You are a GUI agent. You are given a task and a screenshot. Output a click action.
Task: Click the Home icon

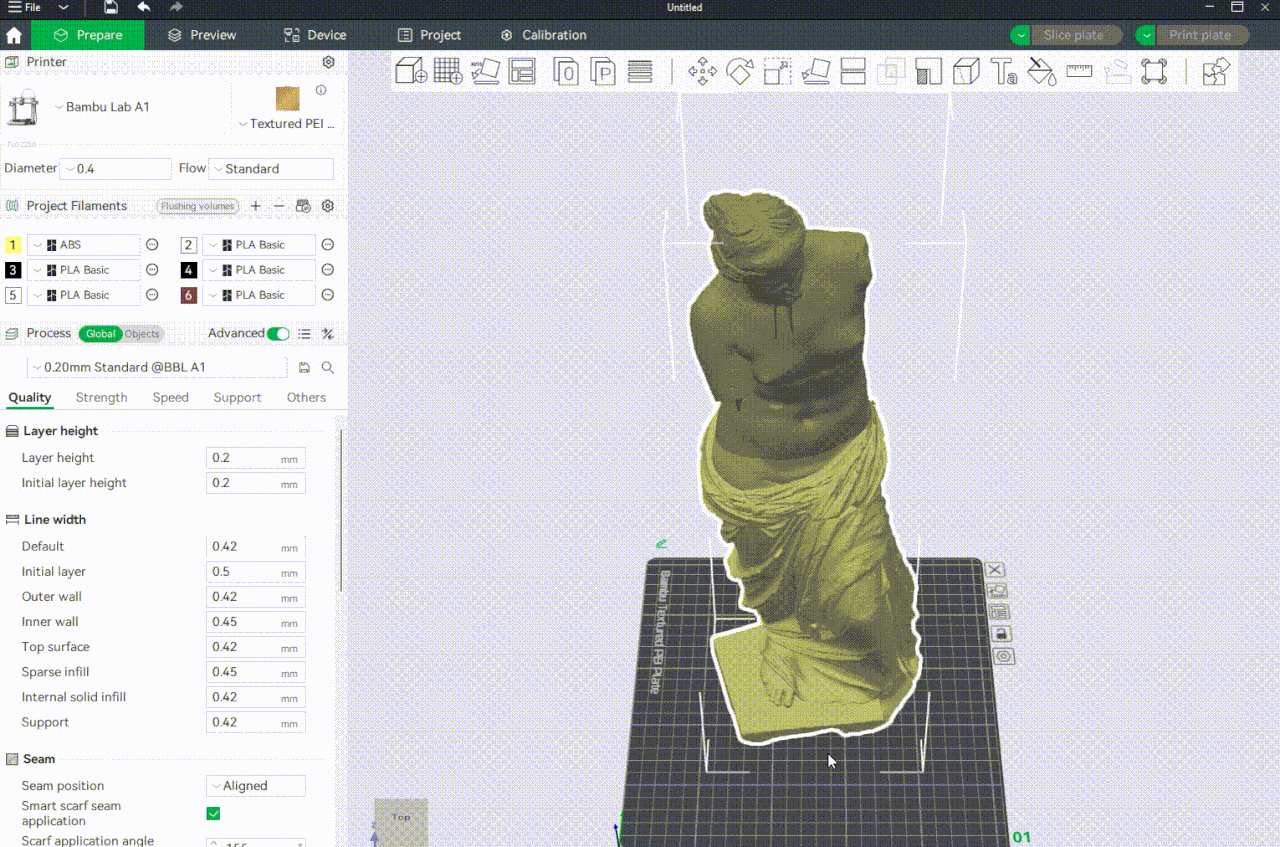tap(14, 35)
